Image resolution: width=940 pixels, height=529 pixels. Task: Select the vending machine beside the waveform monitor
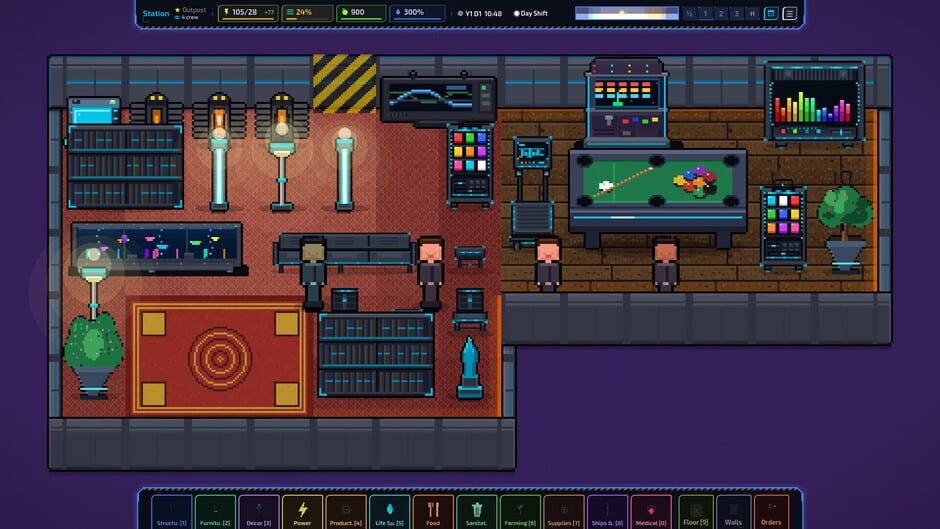470,165
